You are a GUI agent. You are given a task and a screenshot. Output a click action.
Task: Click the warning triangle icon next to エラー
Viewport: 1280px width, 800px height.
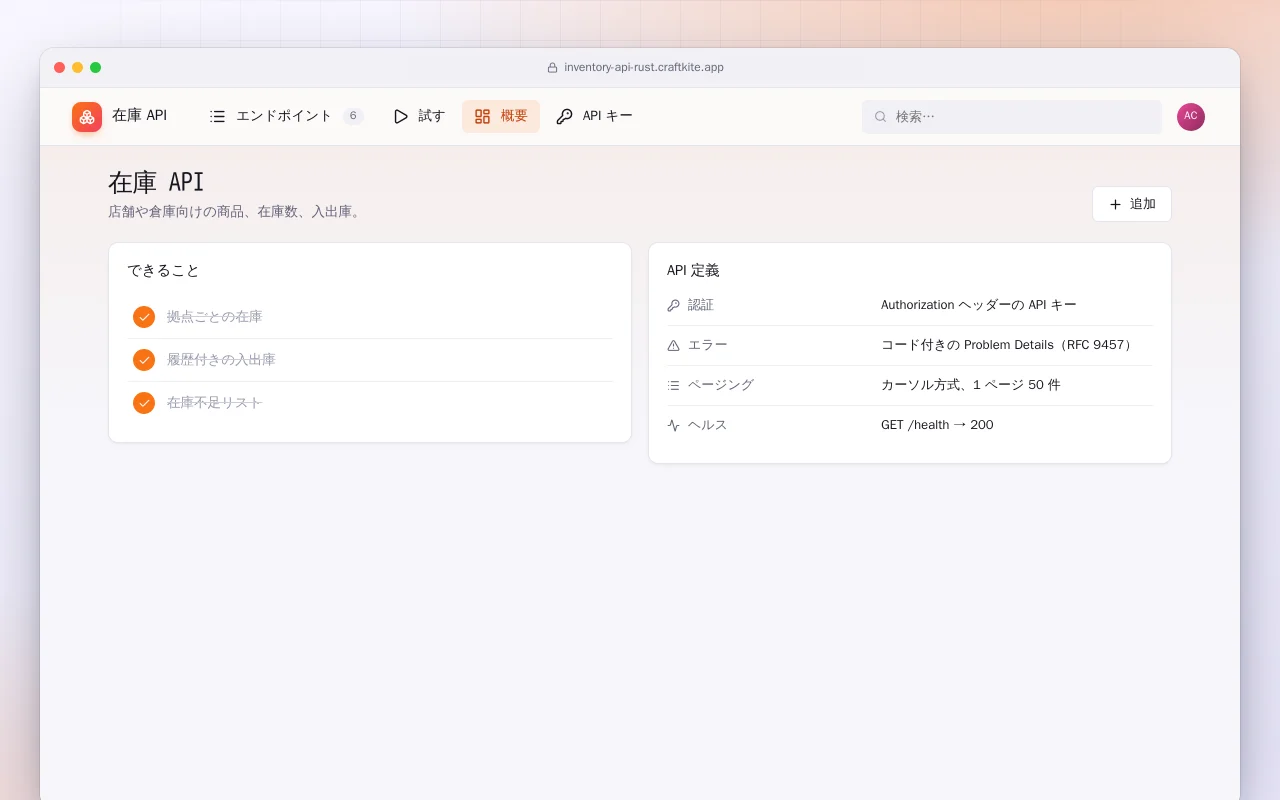click(674, 345)
